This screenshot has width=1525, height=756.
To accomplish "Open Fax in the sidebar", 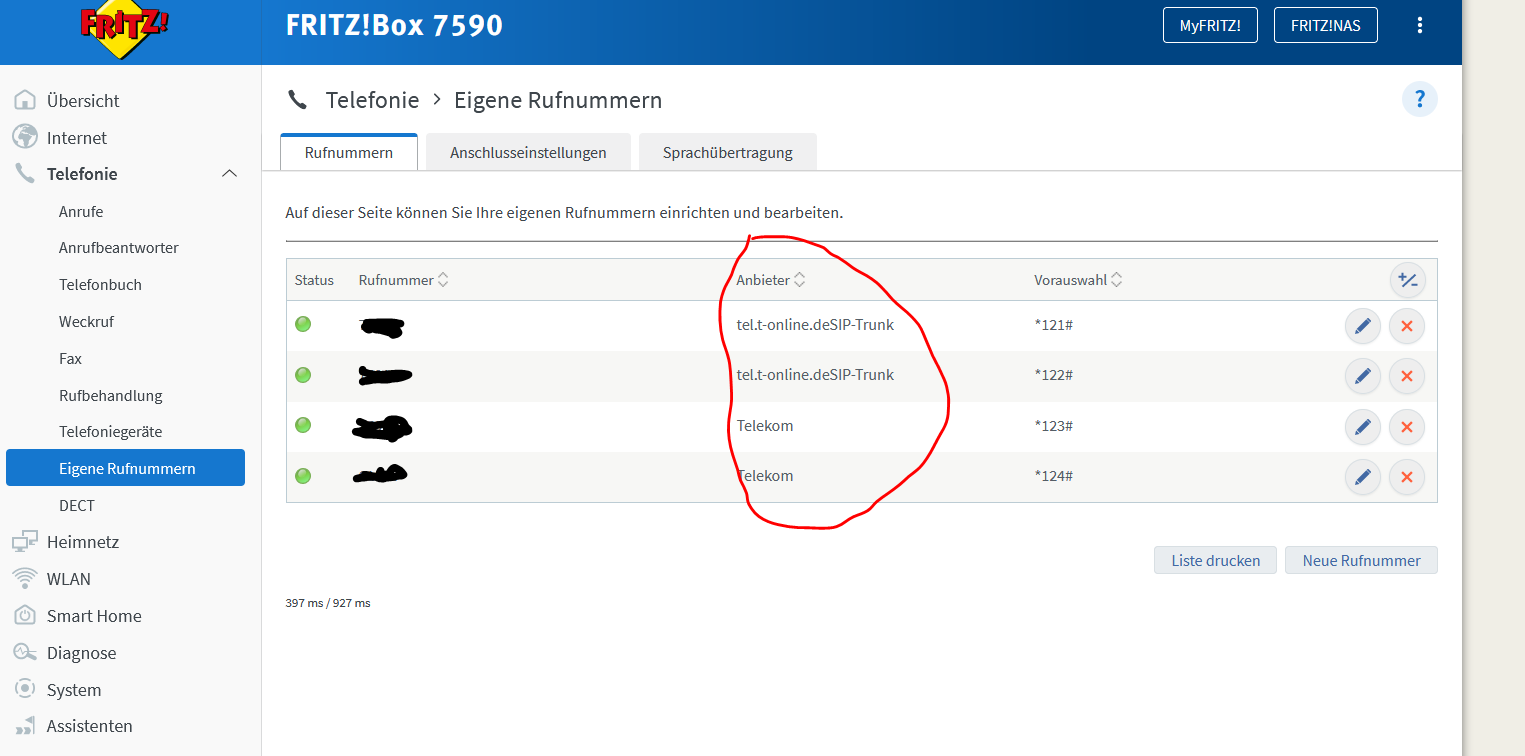I will [x=70, y=358].
